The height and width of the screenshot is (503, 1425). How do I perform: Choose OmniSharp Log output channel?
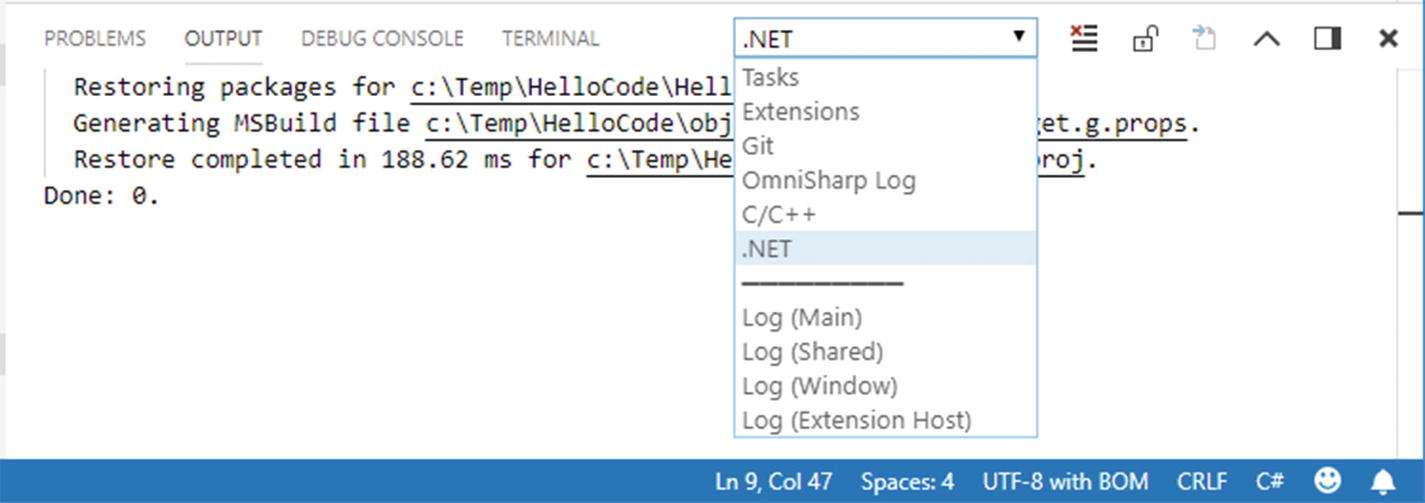tap(828, 181)
